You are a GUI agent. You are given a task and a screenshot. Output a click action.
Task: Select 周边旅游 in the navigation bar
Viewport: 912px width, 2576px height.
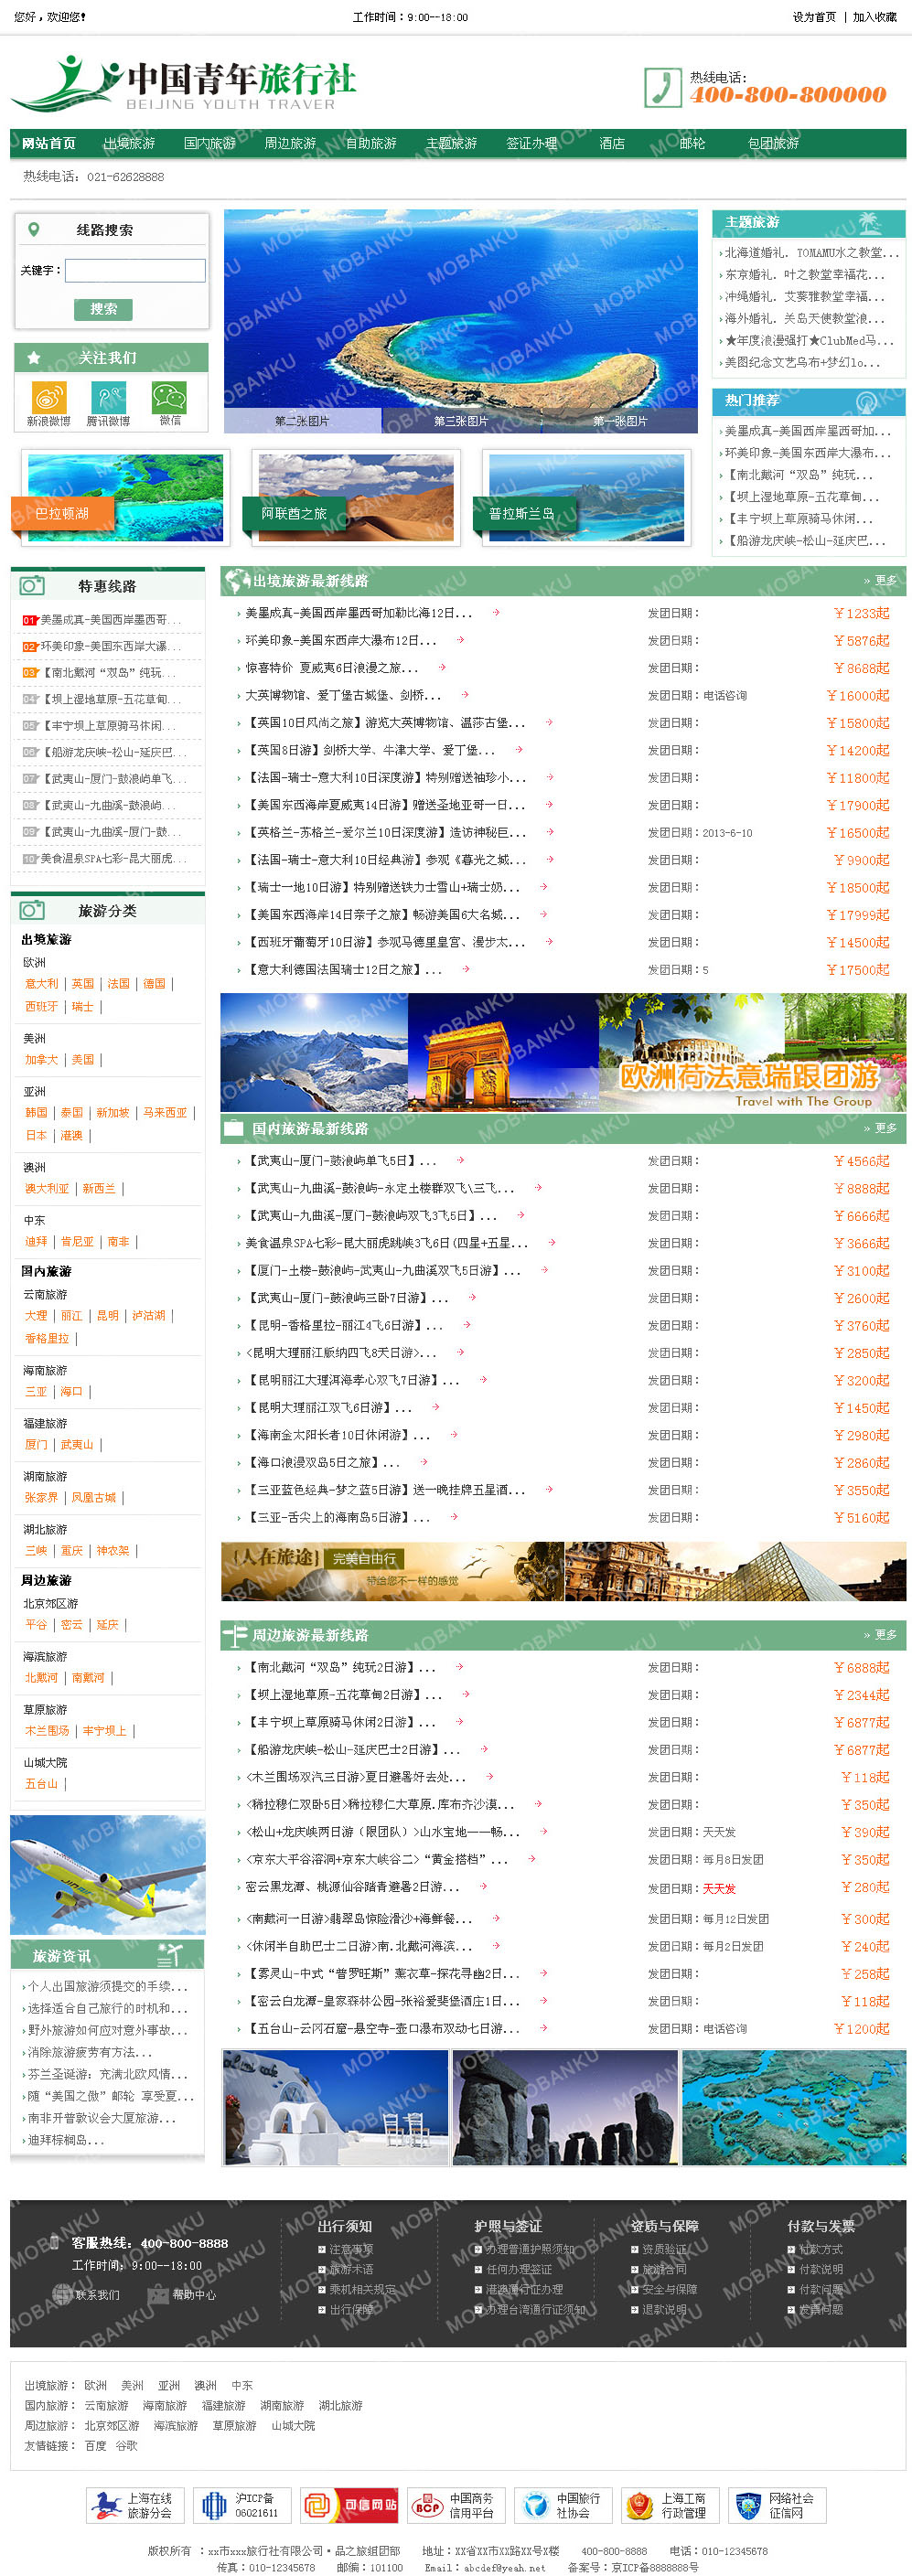click(290, 144)
